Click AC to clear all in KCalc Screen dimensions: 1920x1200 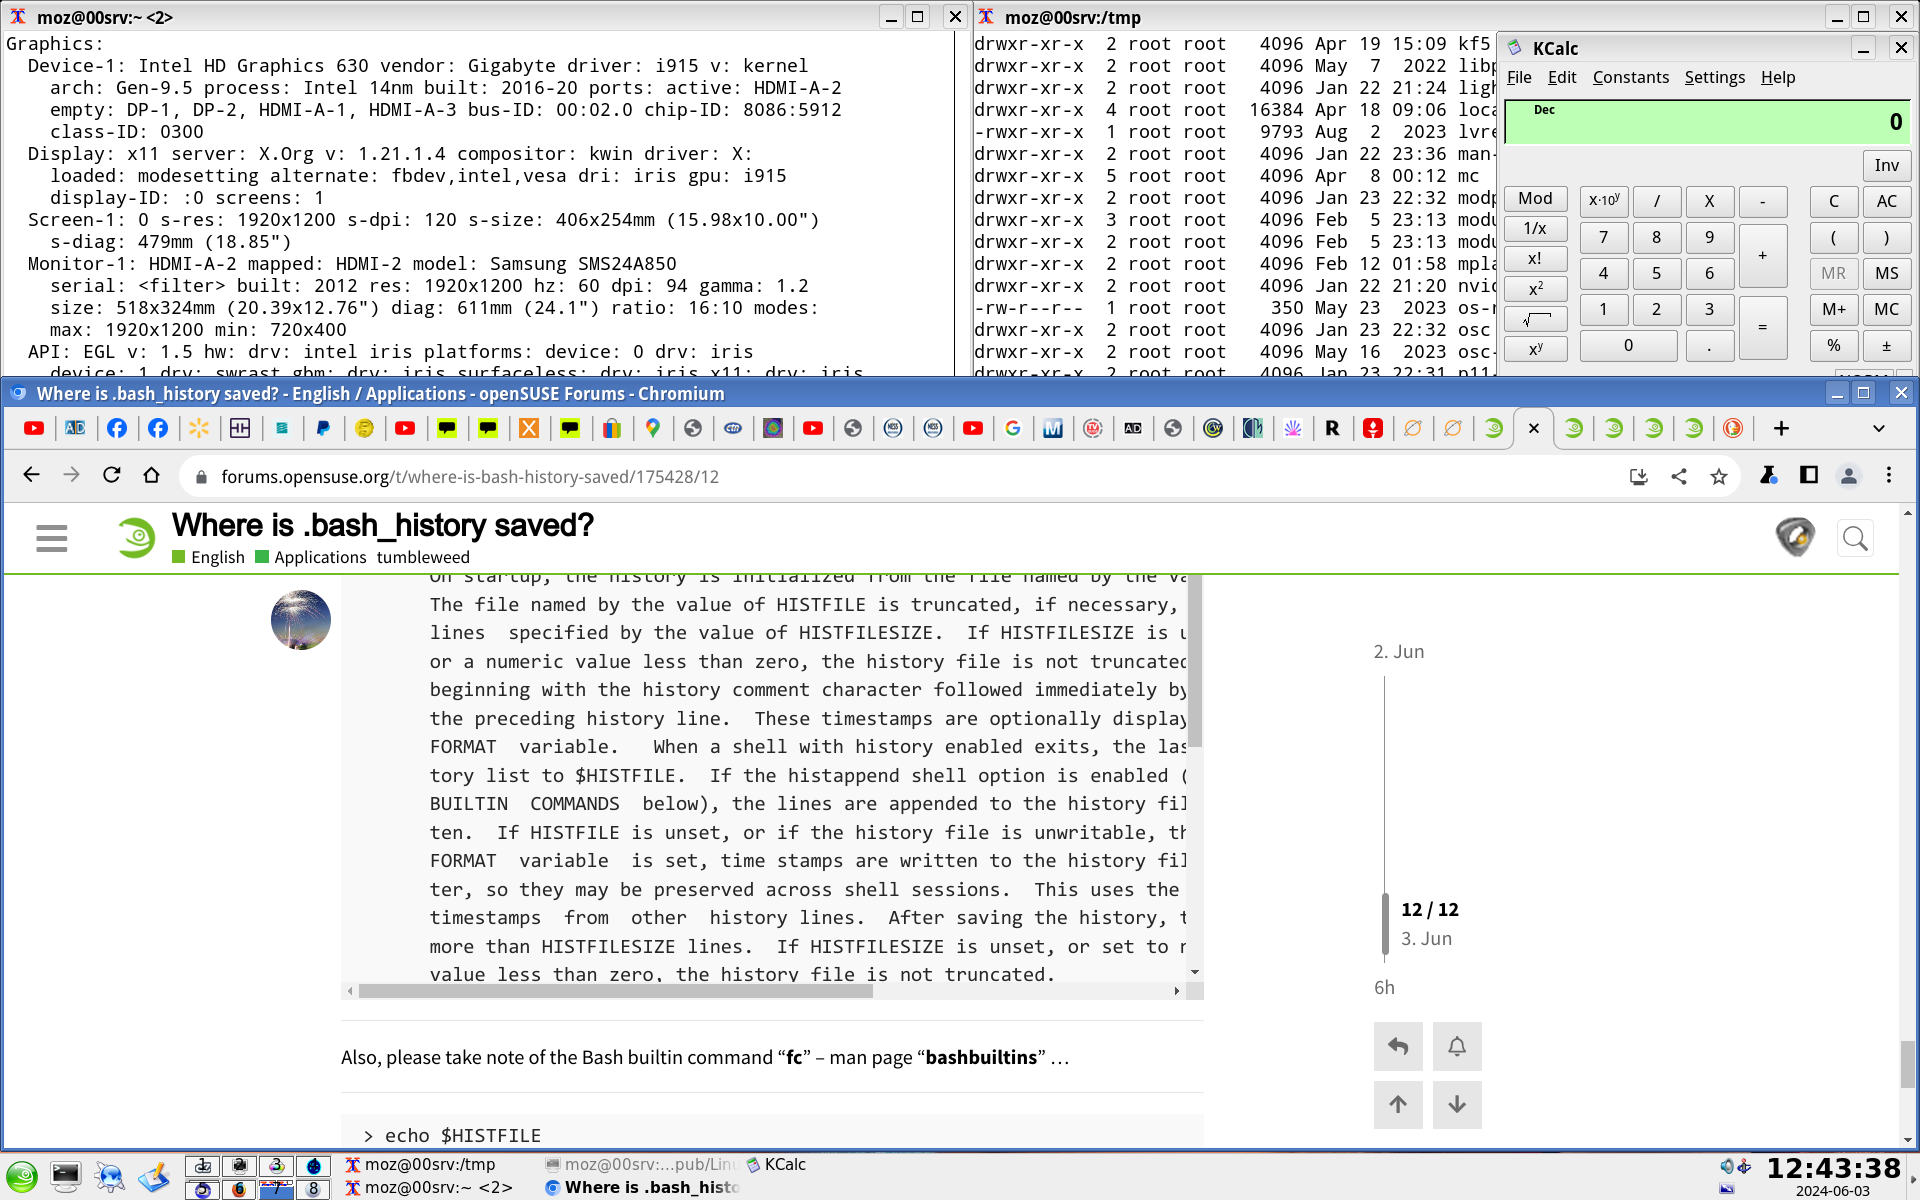coord(1887,201)
